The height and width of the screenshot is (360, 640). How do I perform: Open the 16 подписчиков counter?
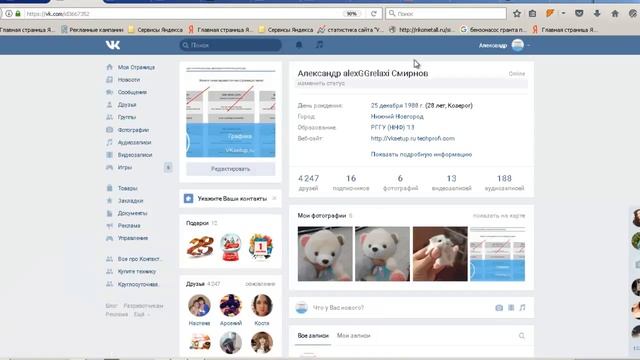[x=351, y=182]
